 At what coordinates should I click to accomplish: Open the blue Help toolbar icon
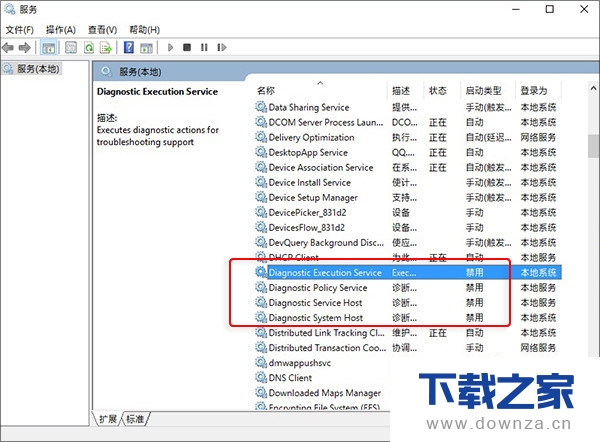click(x=128, y=47)
